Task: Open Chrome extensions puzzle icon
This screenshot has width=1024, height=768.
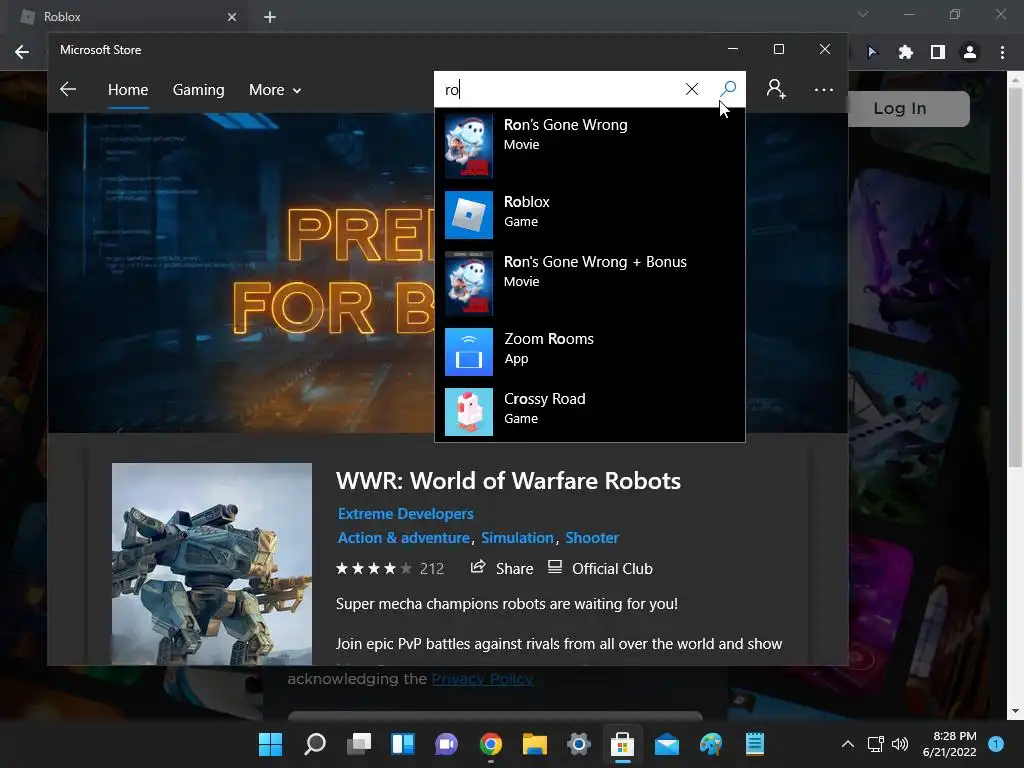Action: [x=905, y=52]
